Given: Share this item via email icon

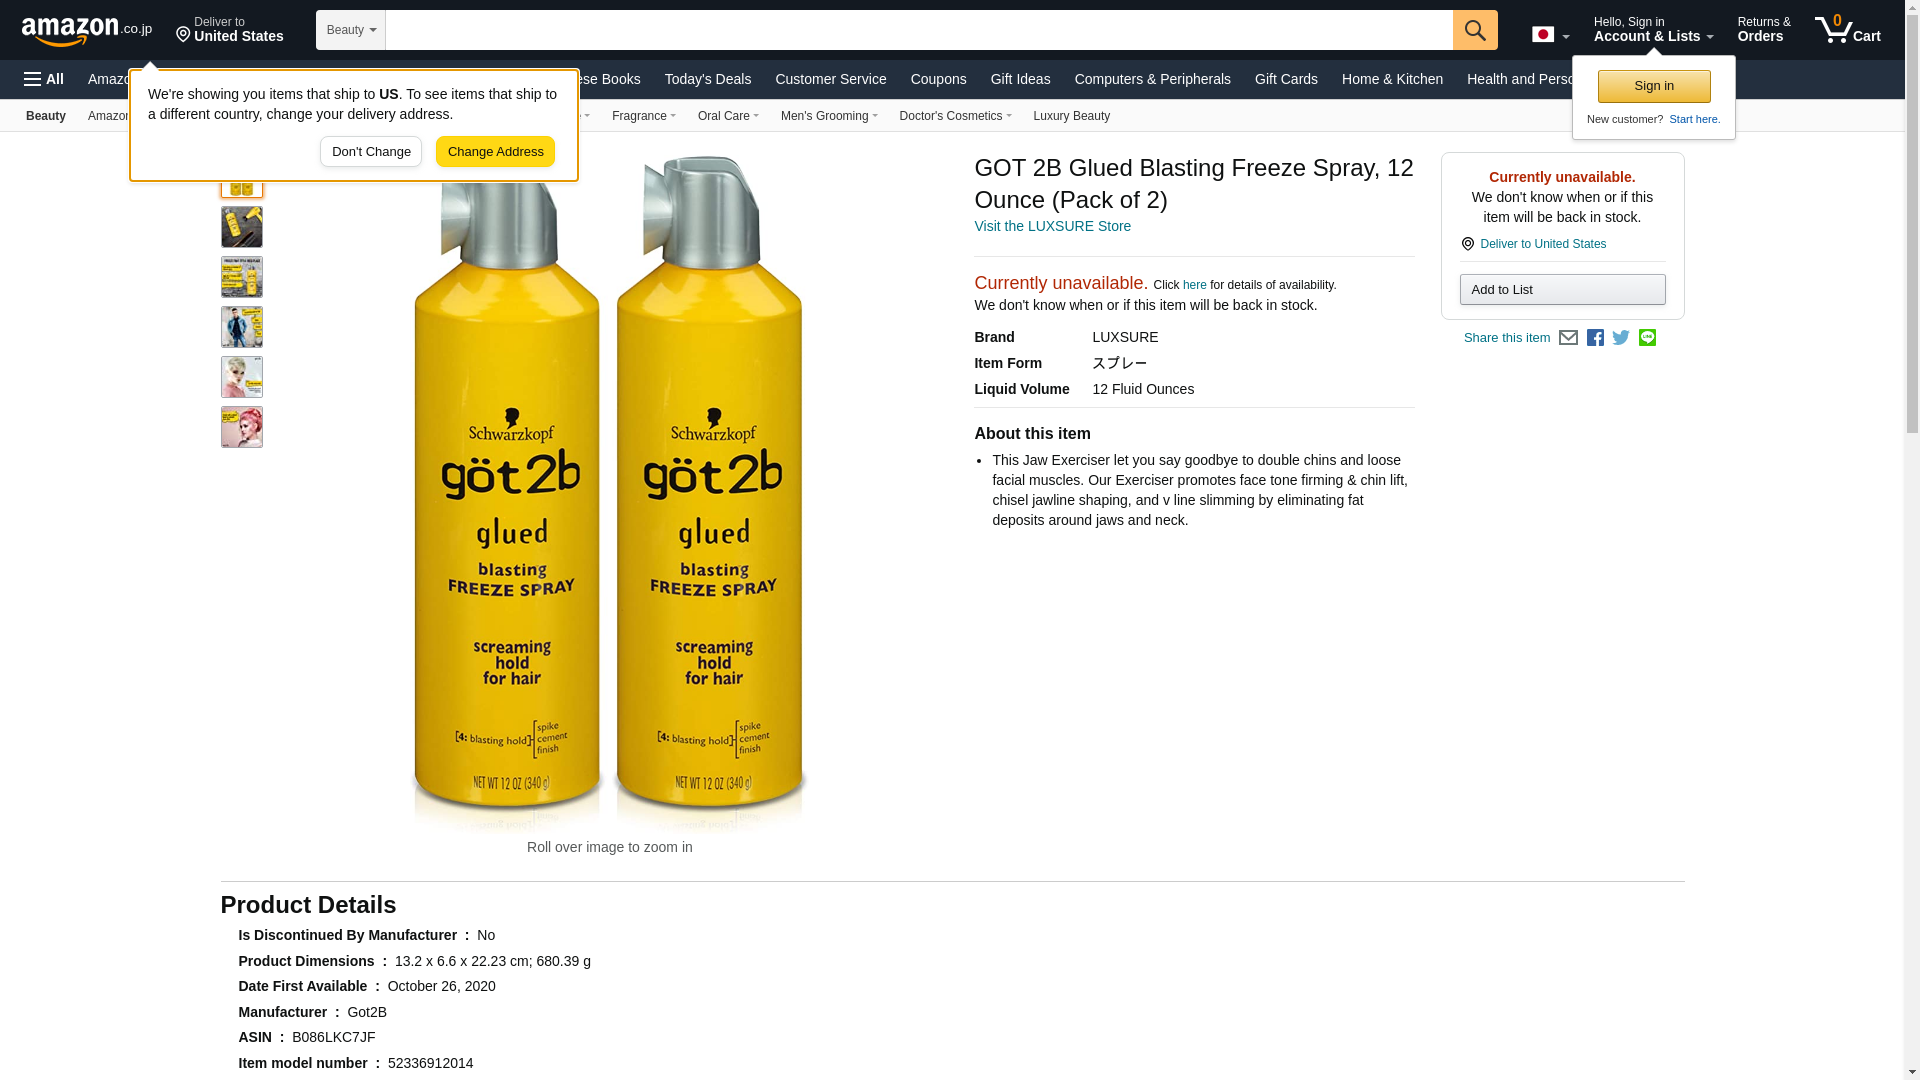Looking at the screenshot, I should 1568,338.
